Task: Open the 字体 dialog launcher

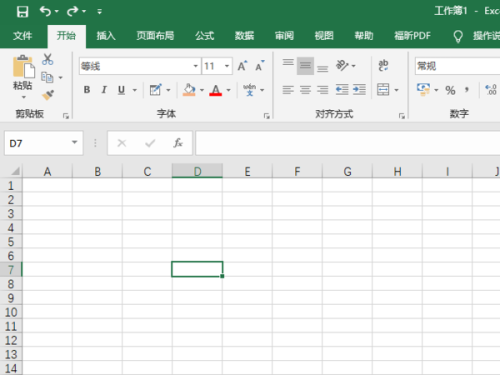Action: (267, 116)
